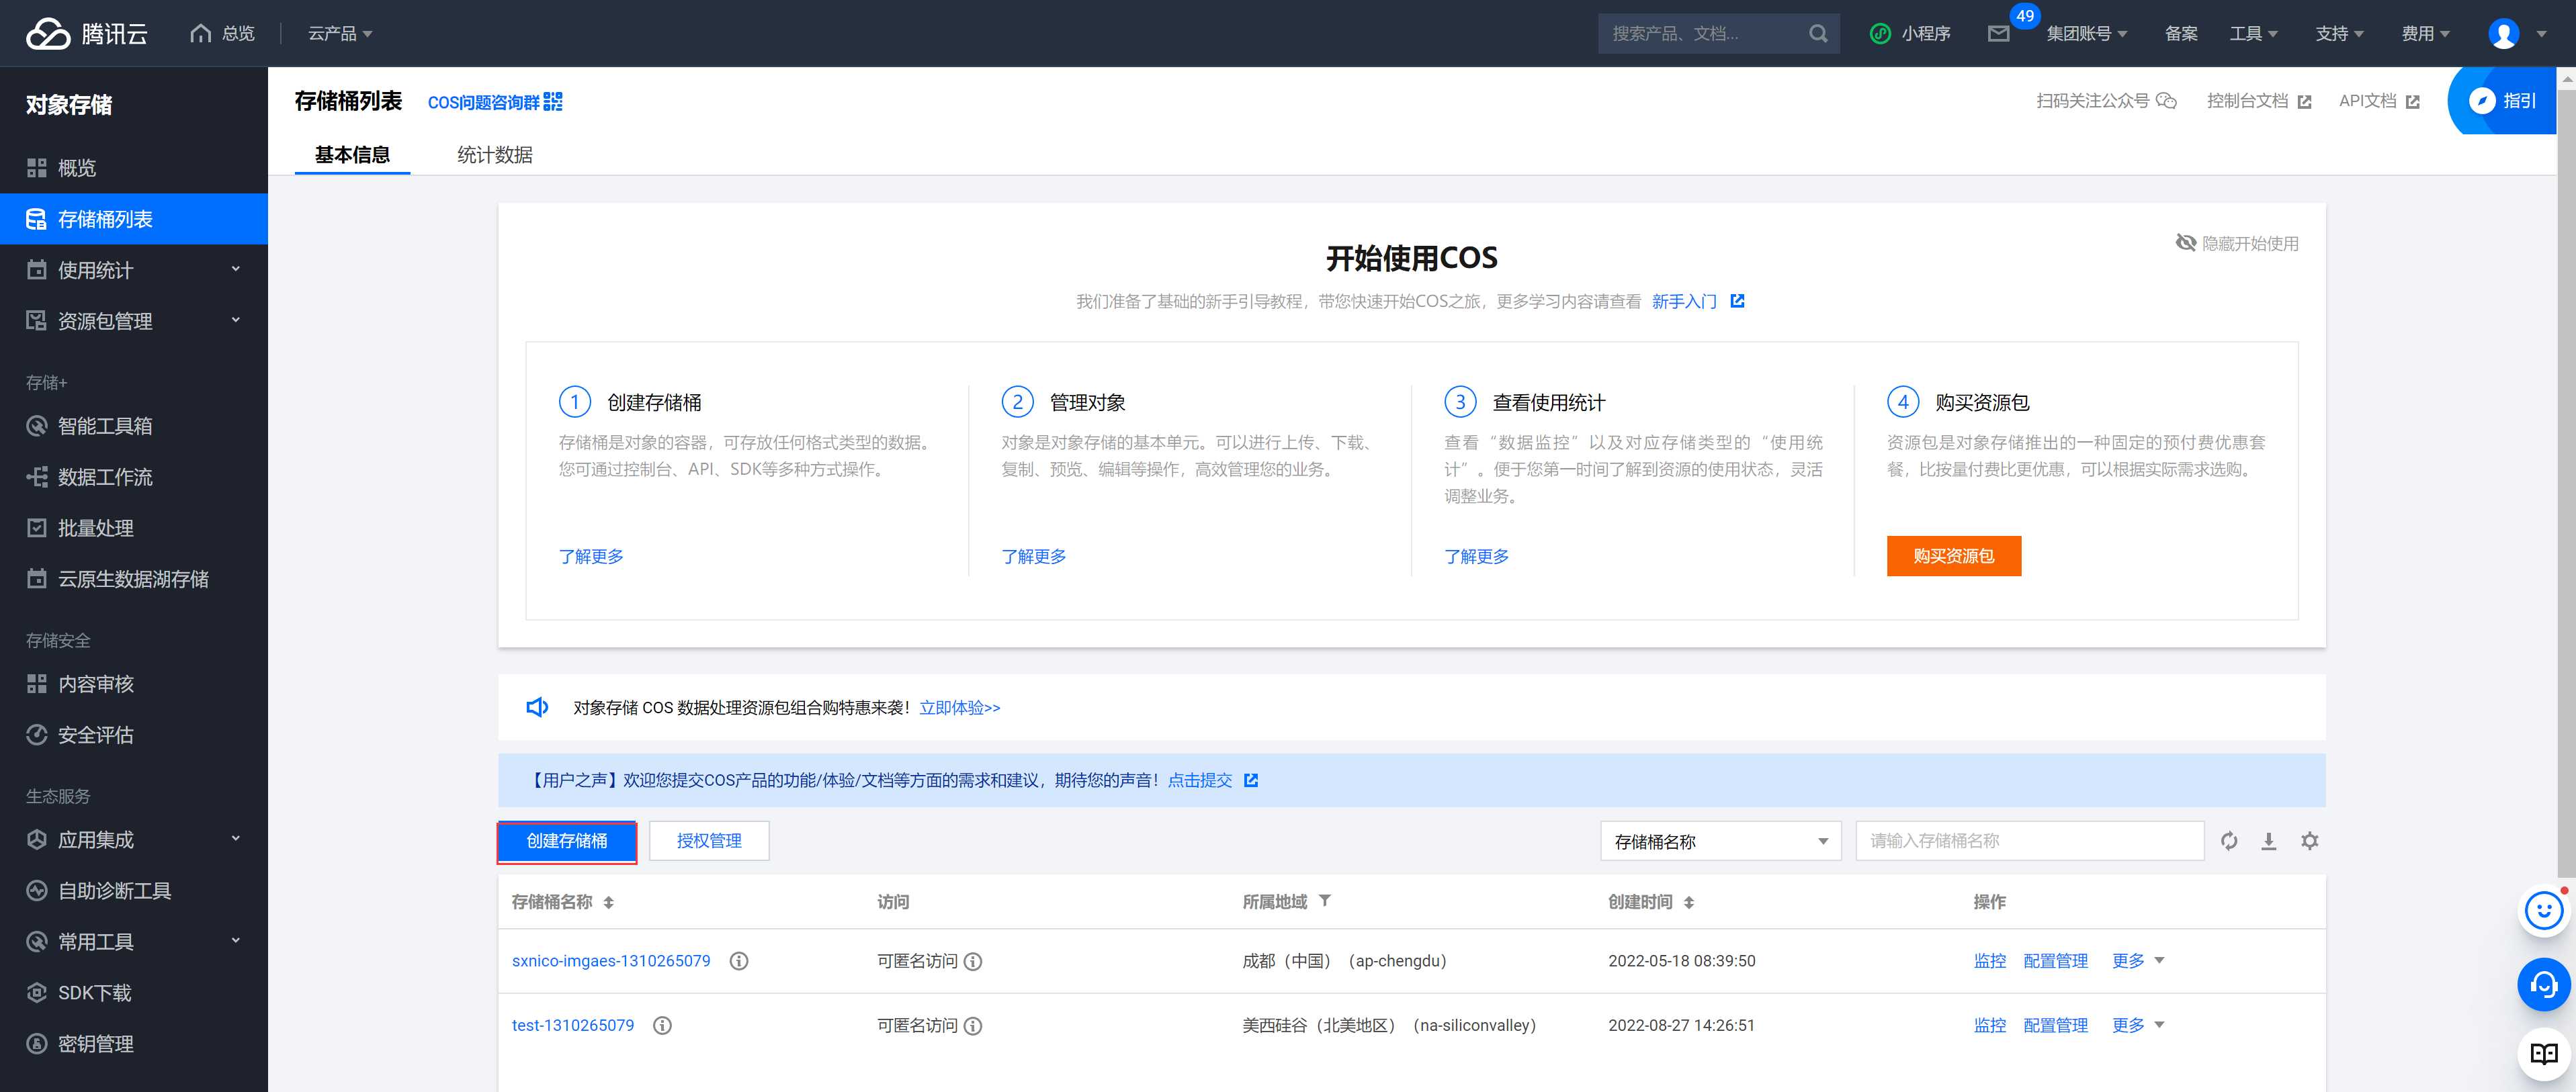Click the region filter funnel icon
This screenshot has height=1092, width=2576.
tap(1325, 901)
